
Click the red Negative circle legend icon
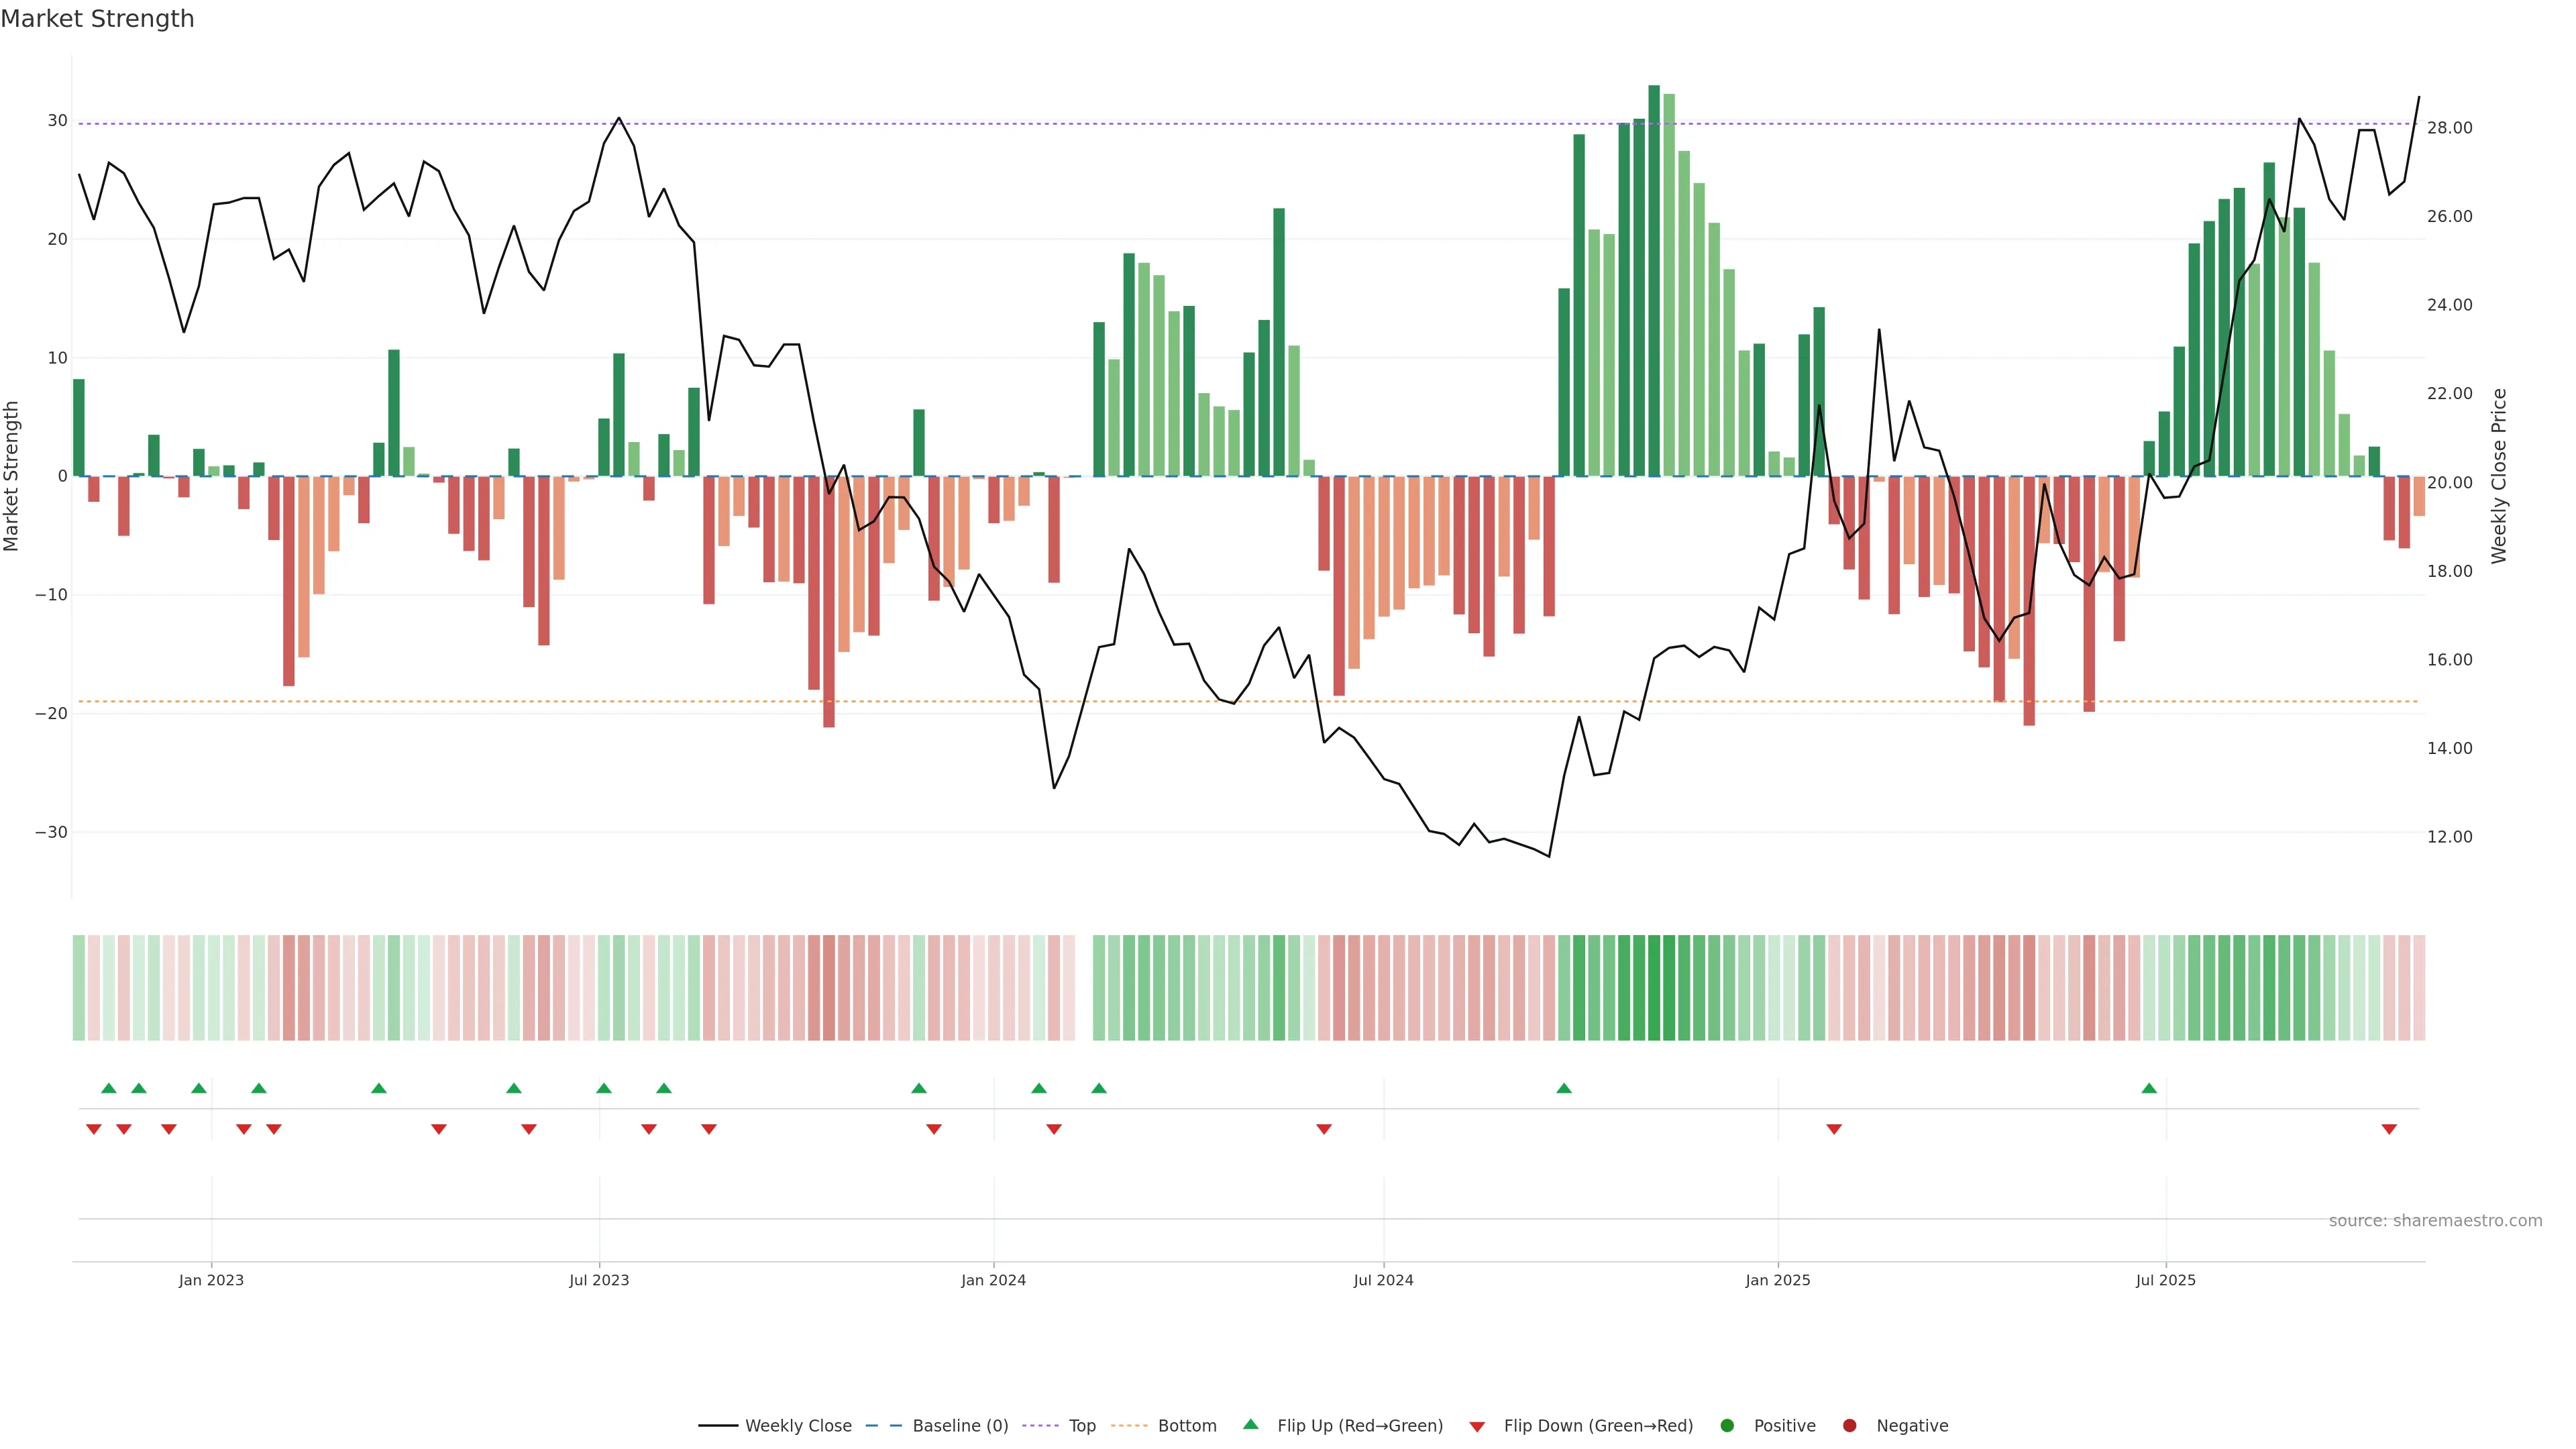click(1849, 1426)
